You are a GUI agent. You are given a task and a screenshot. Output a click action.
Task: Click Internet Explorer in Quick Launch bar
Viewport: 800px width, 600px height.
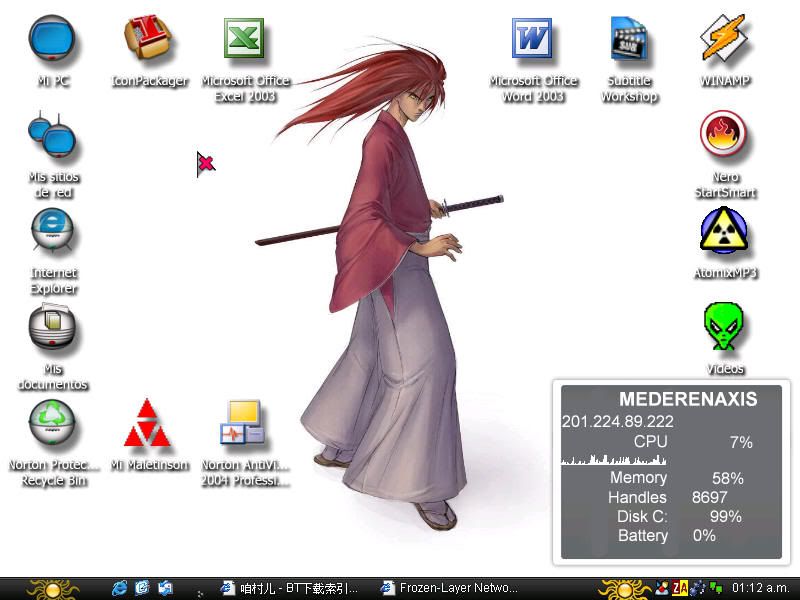119,588
